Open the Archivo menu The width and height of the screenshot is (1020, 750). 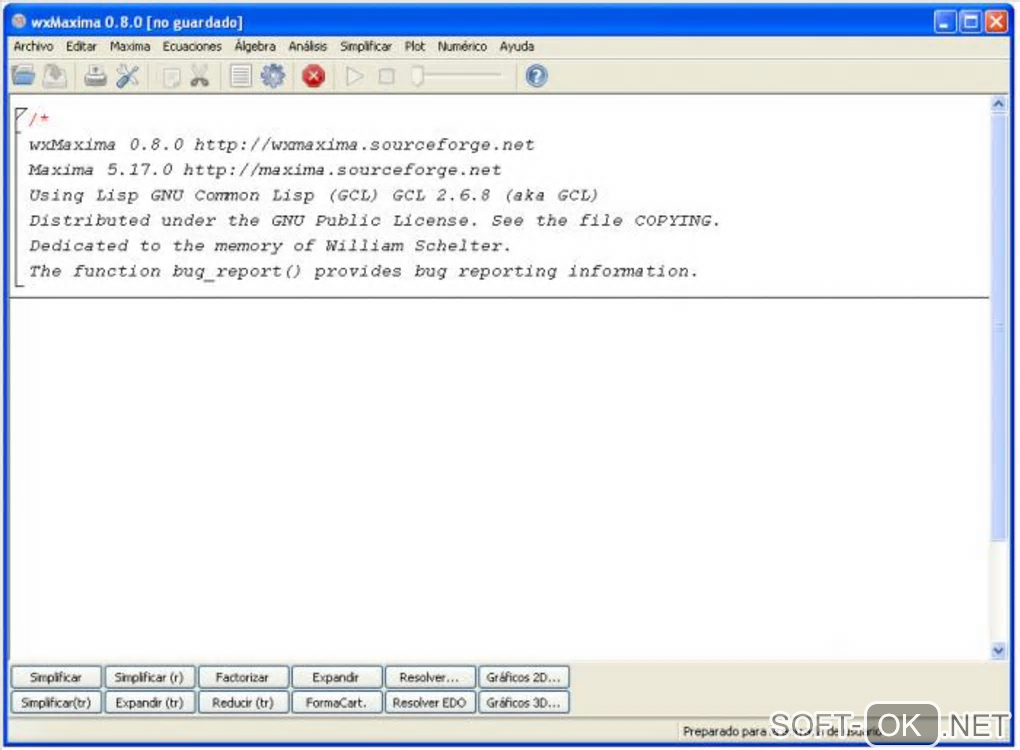[x=33, y=46]
